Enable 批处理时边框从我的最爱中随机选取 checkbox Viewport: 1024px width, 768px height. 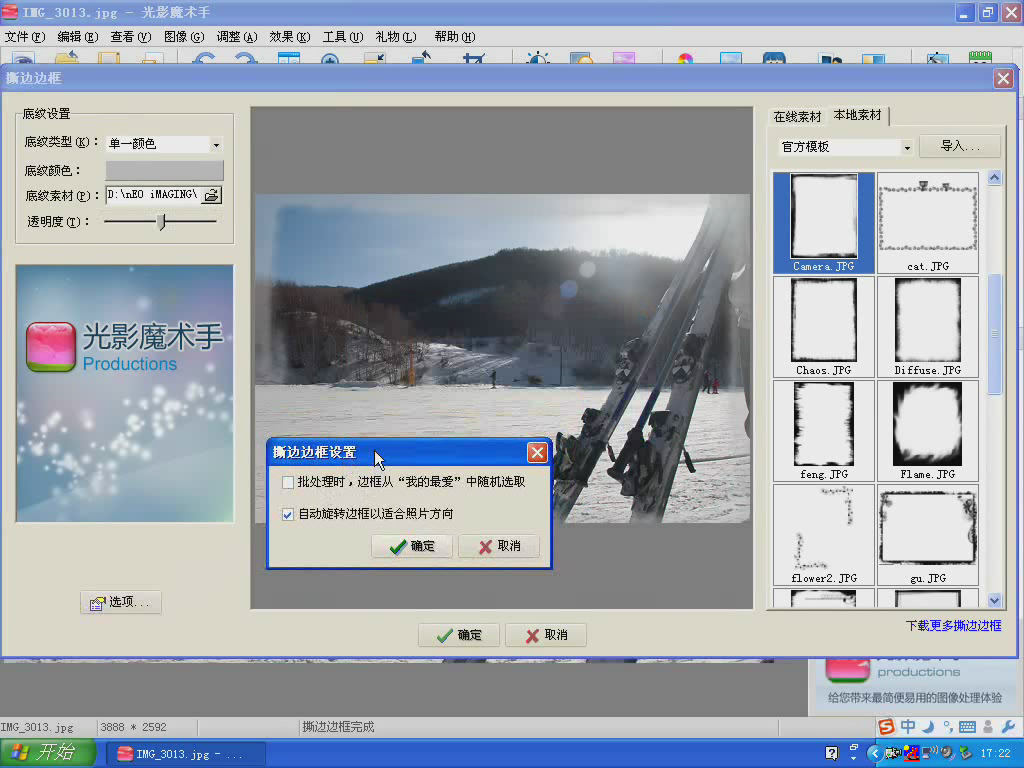pos(287,483)
